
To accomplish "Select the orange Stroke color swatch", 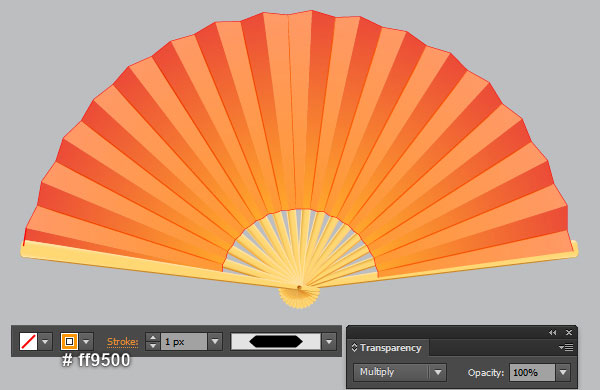I will pyautogui.click(x=69, y=341).
